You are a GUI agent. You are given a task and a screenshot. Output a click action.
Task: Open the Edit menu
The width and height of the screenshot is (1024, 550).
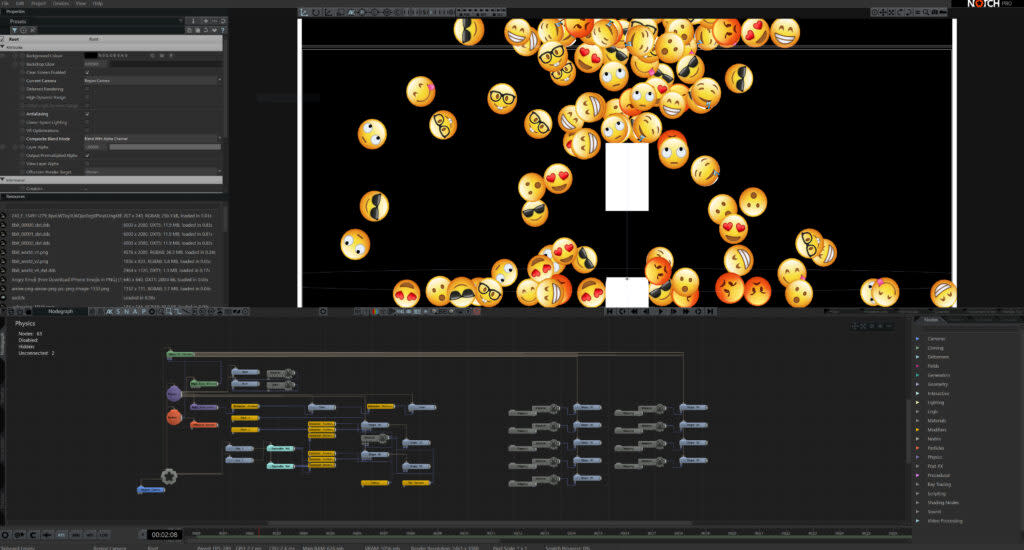[x=20, y=3]
